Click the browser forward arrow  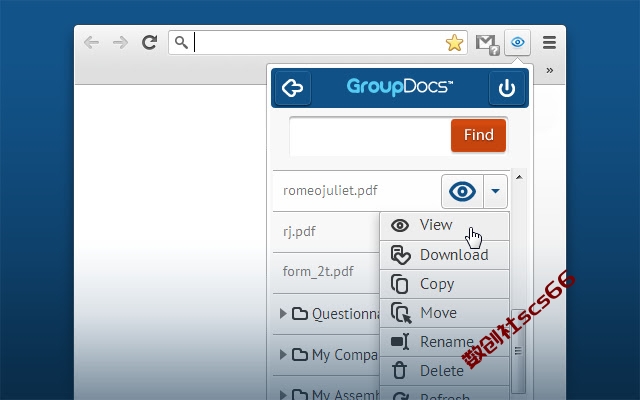120,42
